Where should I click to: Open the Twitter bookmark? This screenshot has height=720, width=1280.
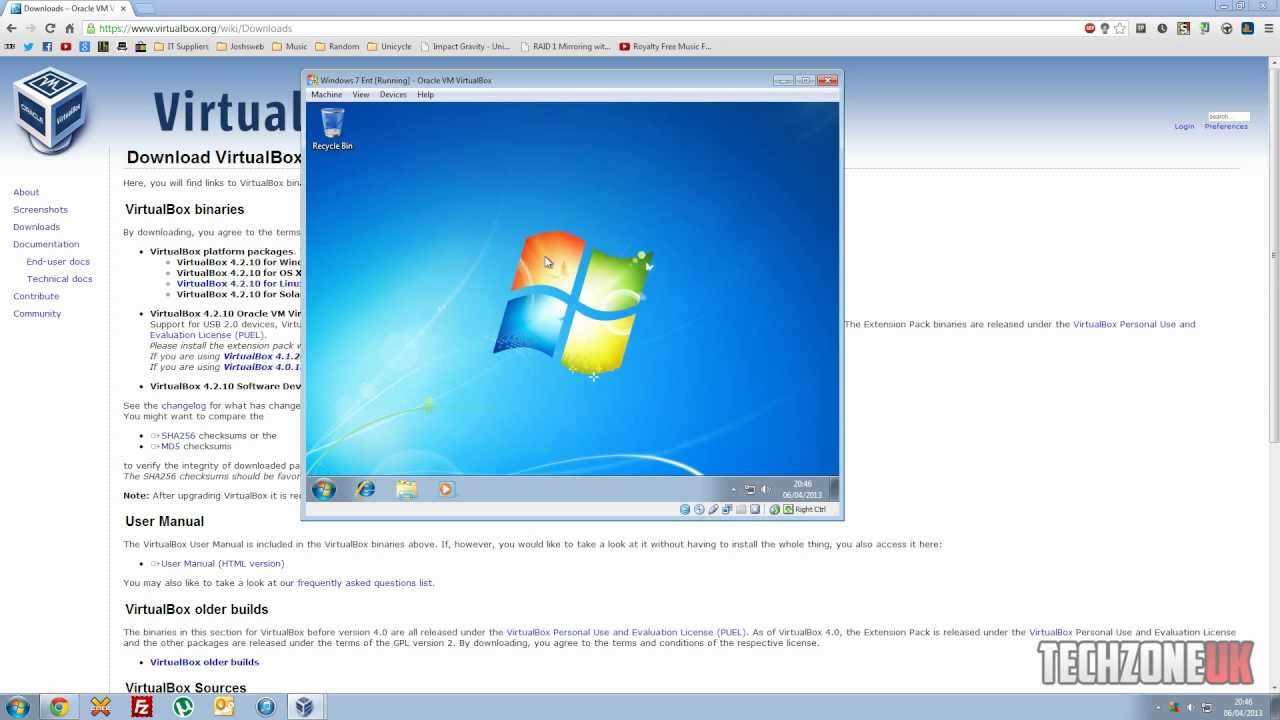click(x=28, y=46)
